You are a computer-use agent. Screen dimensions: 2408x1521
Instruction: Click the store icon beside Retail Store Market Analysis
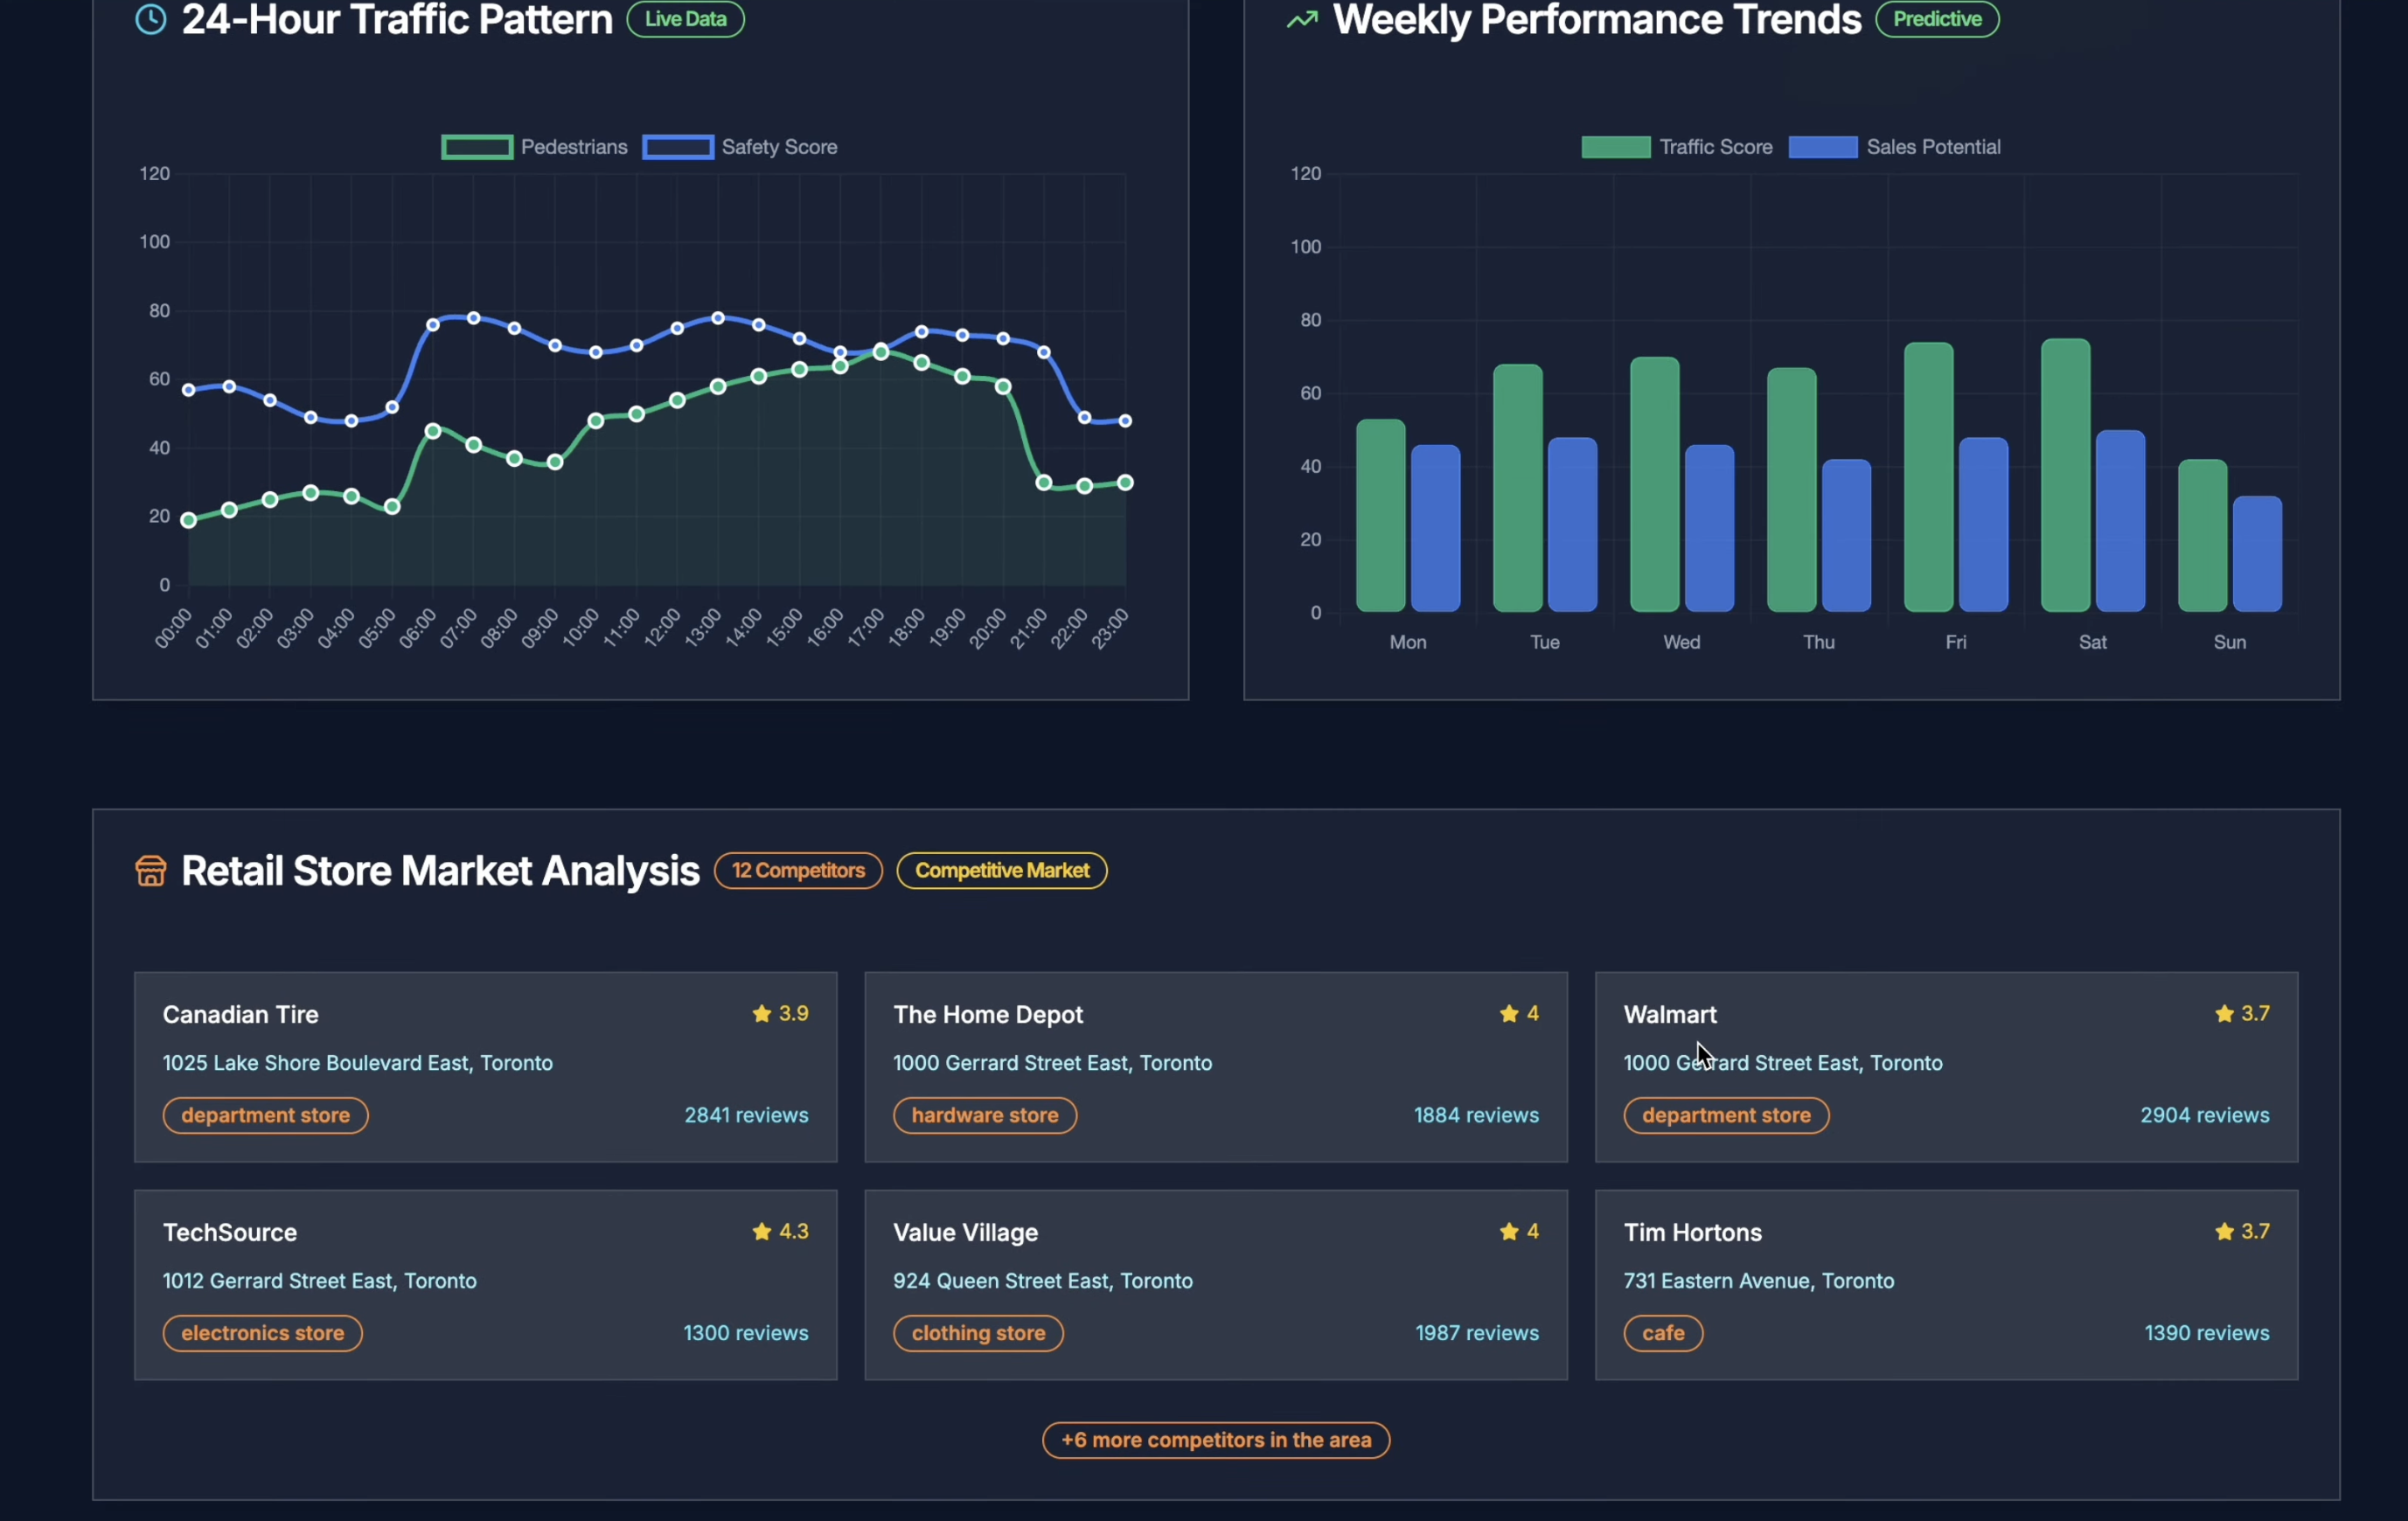[151, 871]
